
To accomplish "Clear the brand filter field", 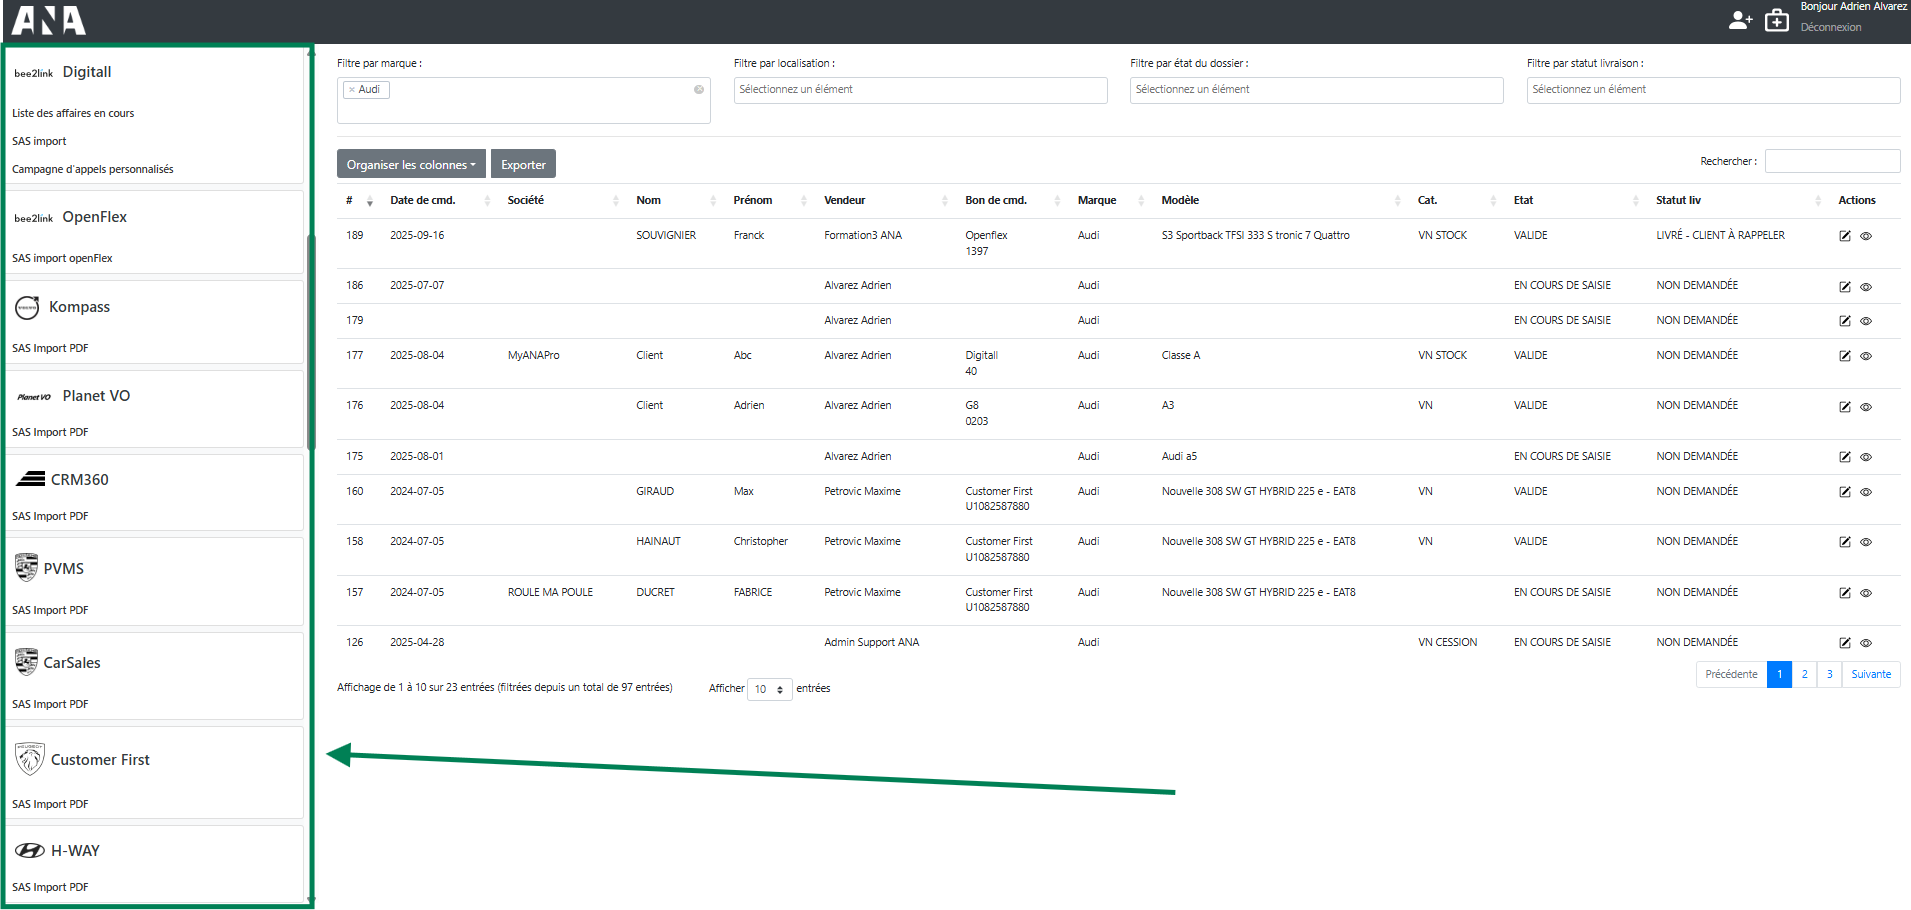I will click(699, 90).
